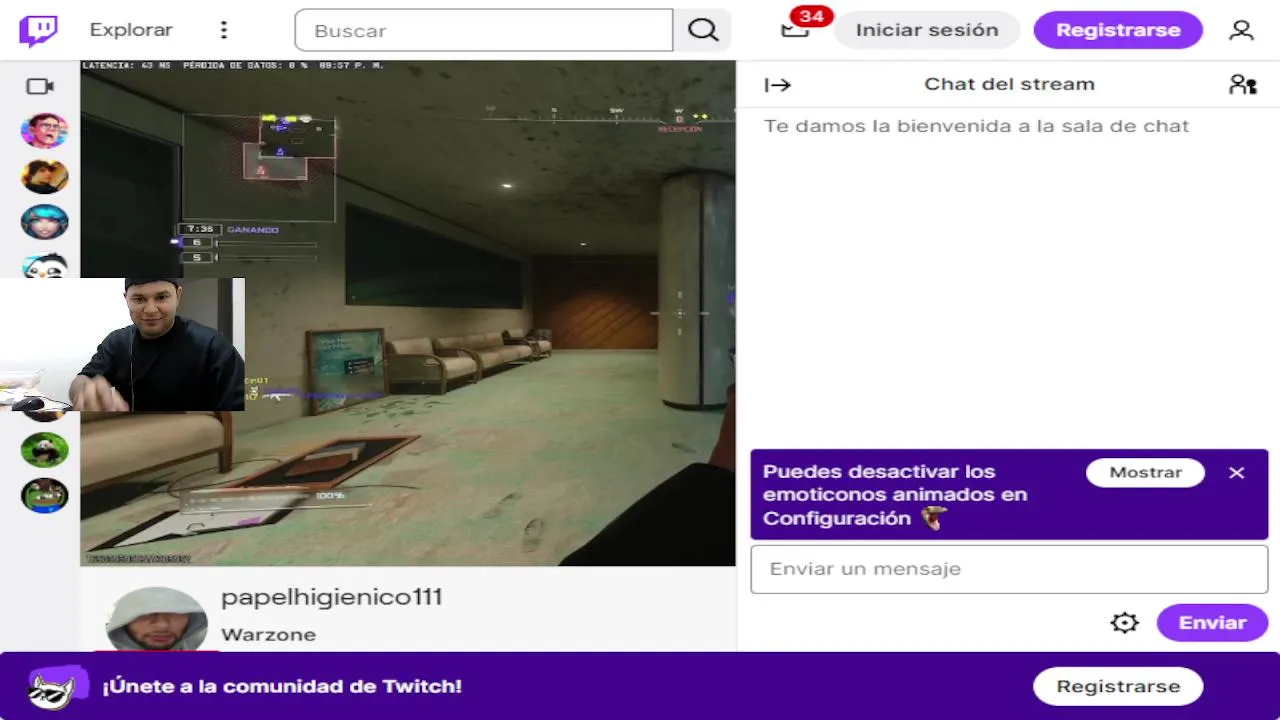Open the three-dot more options menu
Screen dimensions: 1280x720
[x=224, y=30]
